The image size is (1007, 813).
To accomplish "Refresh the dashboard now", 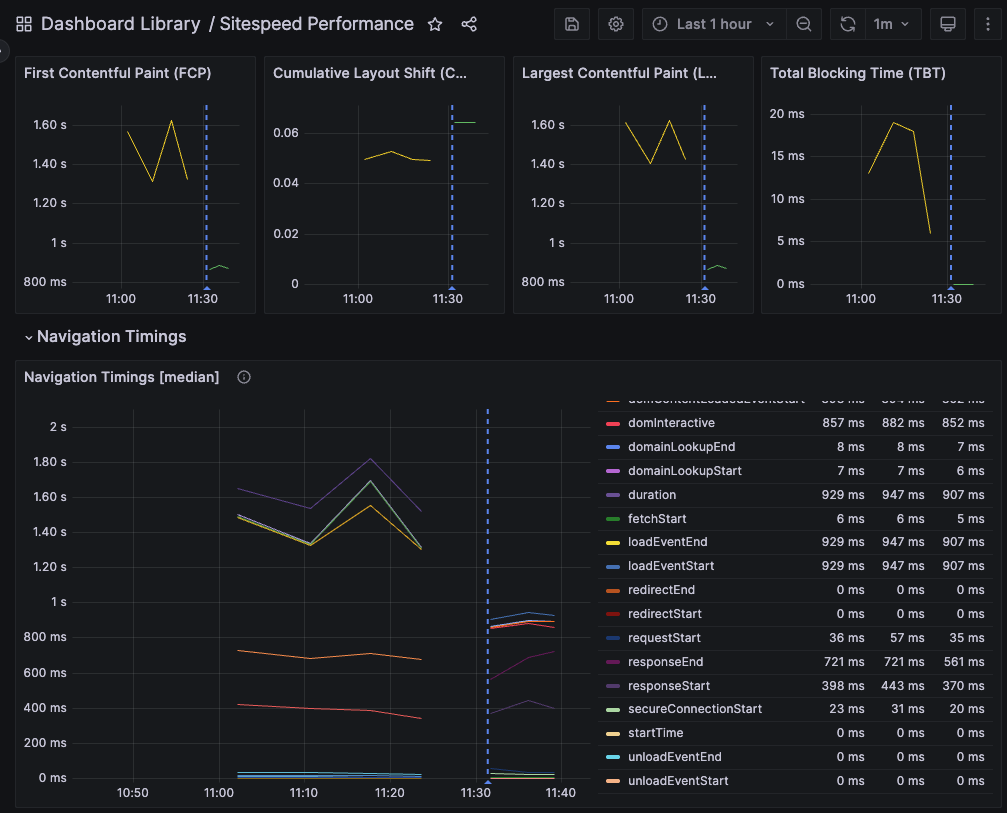I will [848, 24].
